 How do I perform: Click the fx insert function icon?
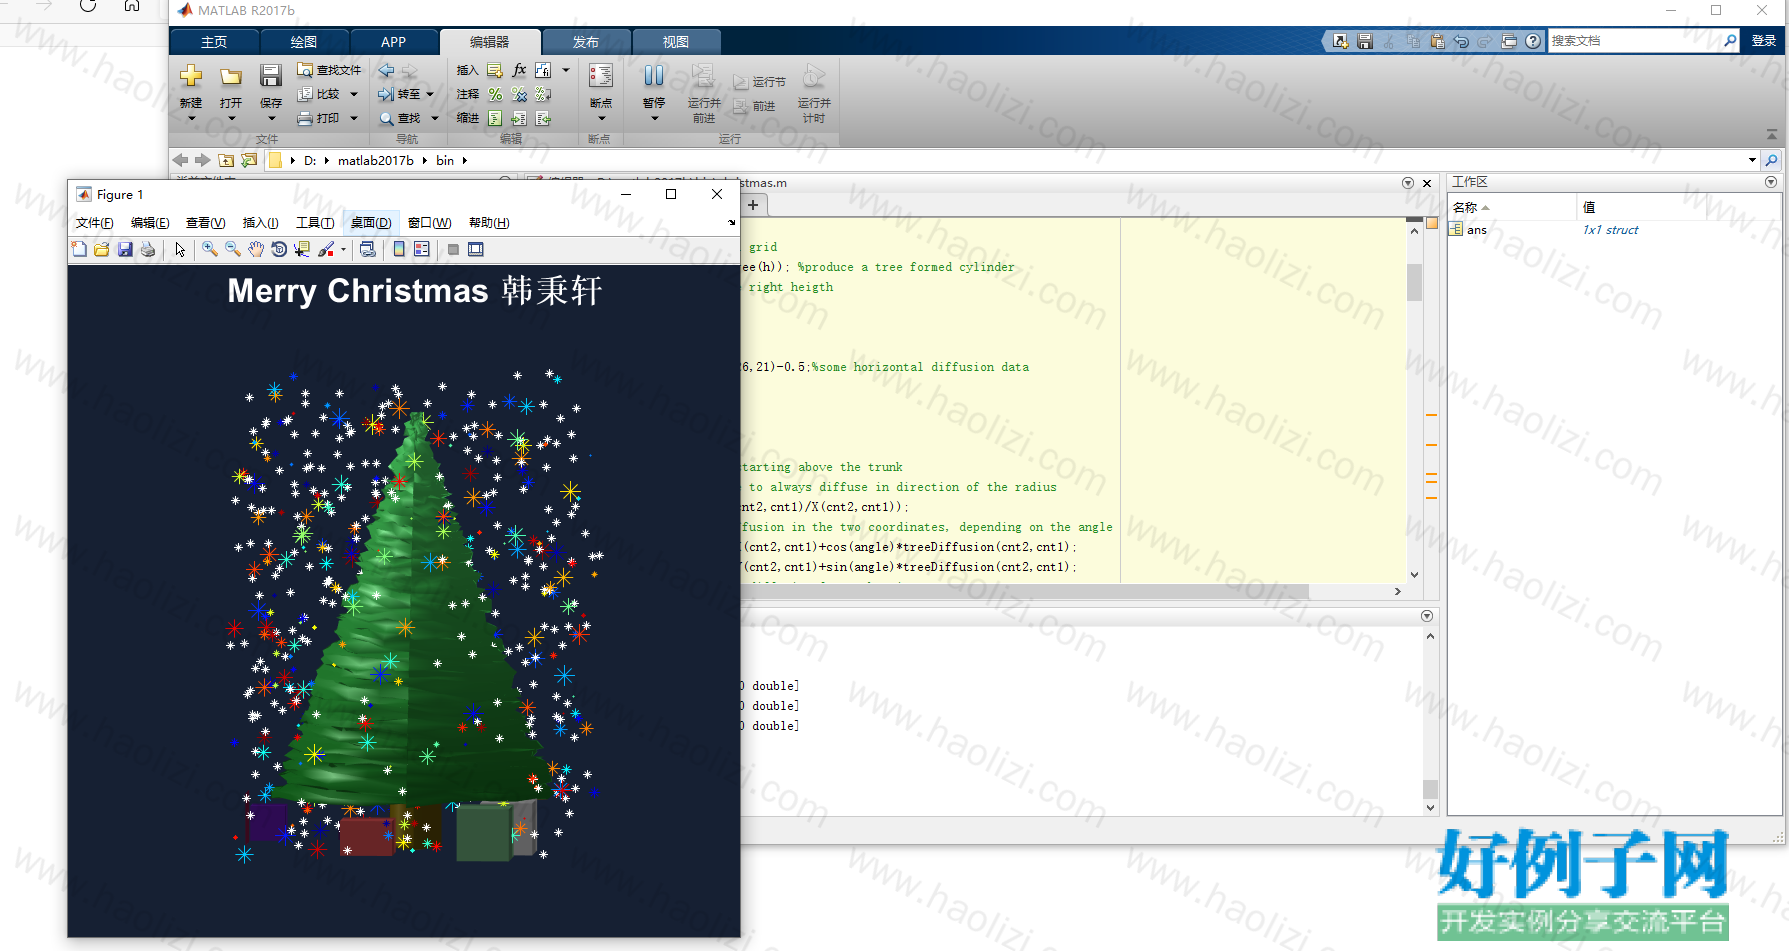(x=519, y=70)
